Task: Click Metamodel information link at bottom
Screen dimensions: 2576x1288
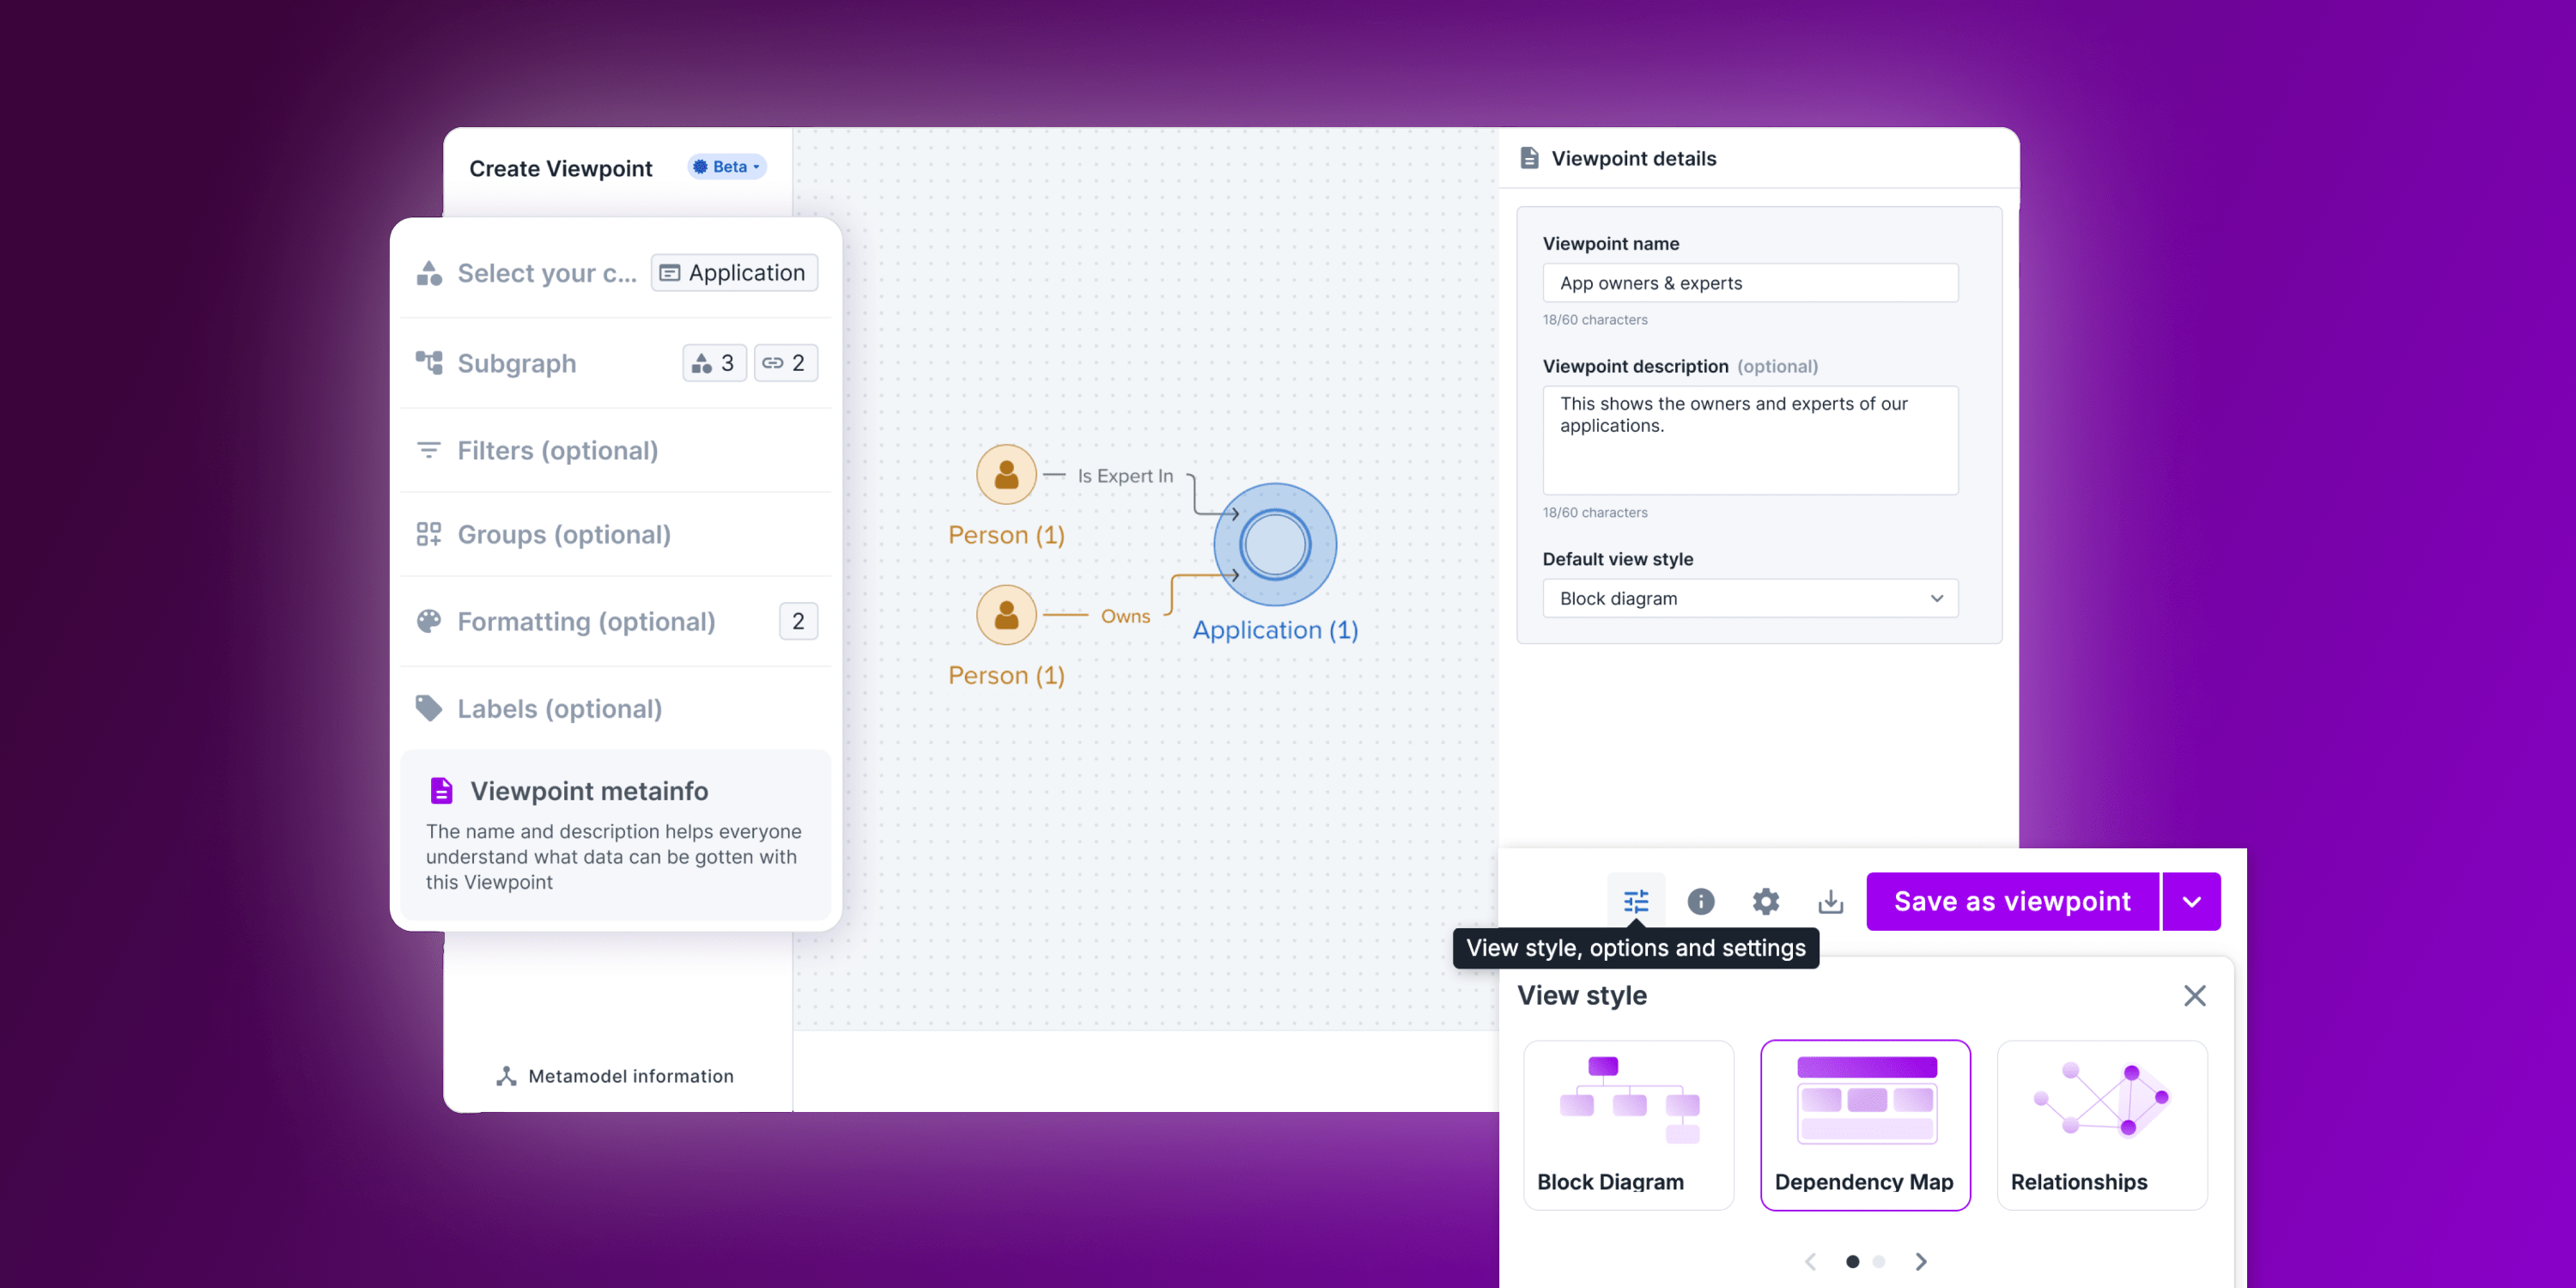Action: click(629, 1074)
